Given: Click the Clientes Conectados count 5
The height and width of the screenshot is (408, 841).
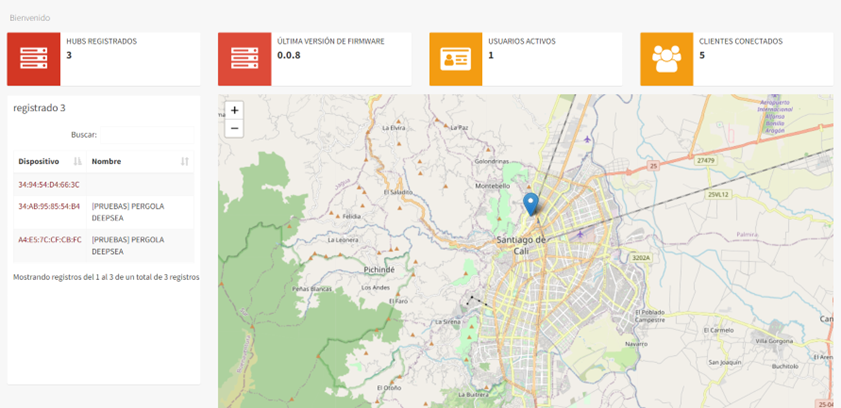Looking at the screenshot, I should (702, 55).
